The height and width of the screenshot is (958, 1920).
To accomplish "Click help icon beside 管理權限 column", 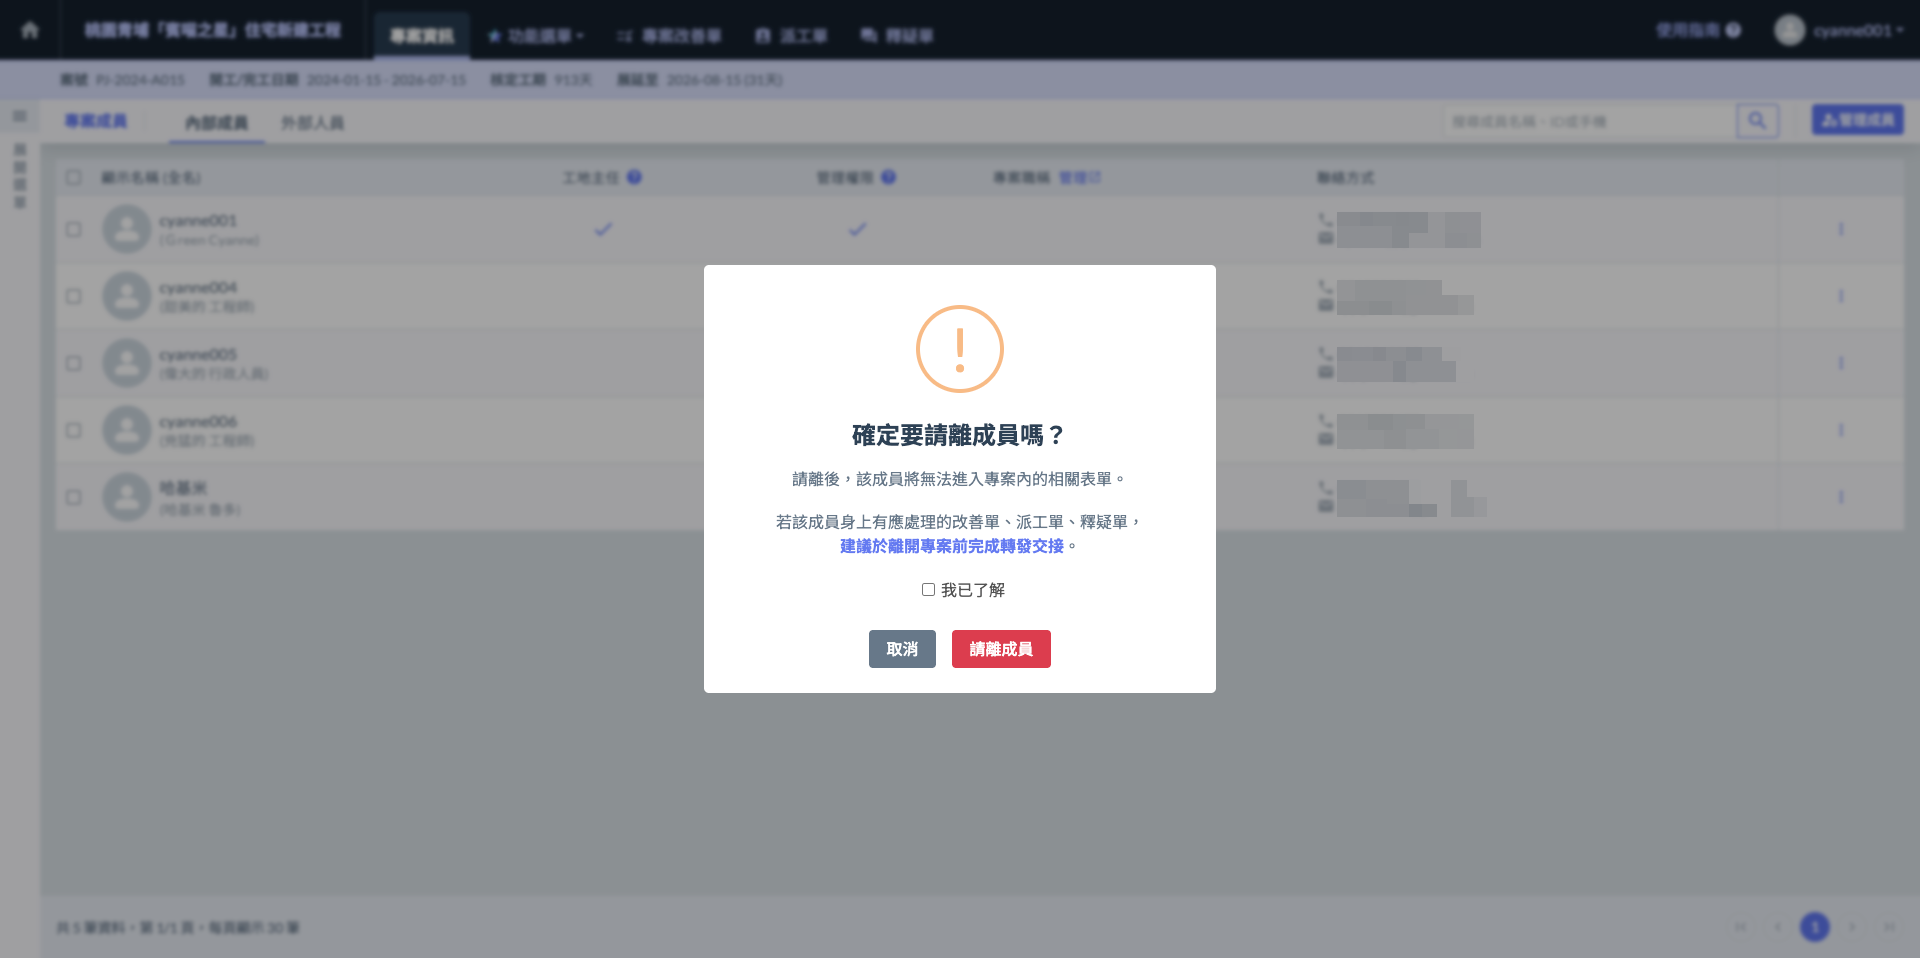I will click(x=888, y=177).
